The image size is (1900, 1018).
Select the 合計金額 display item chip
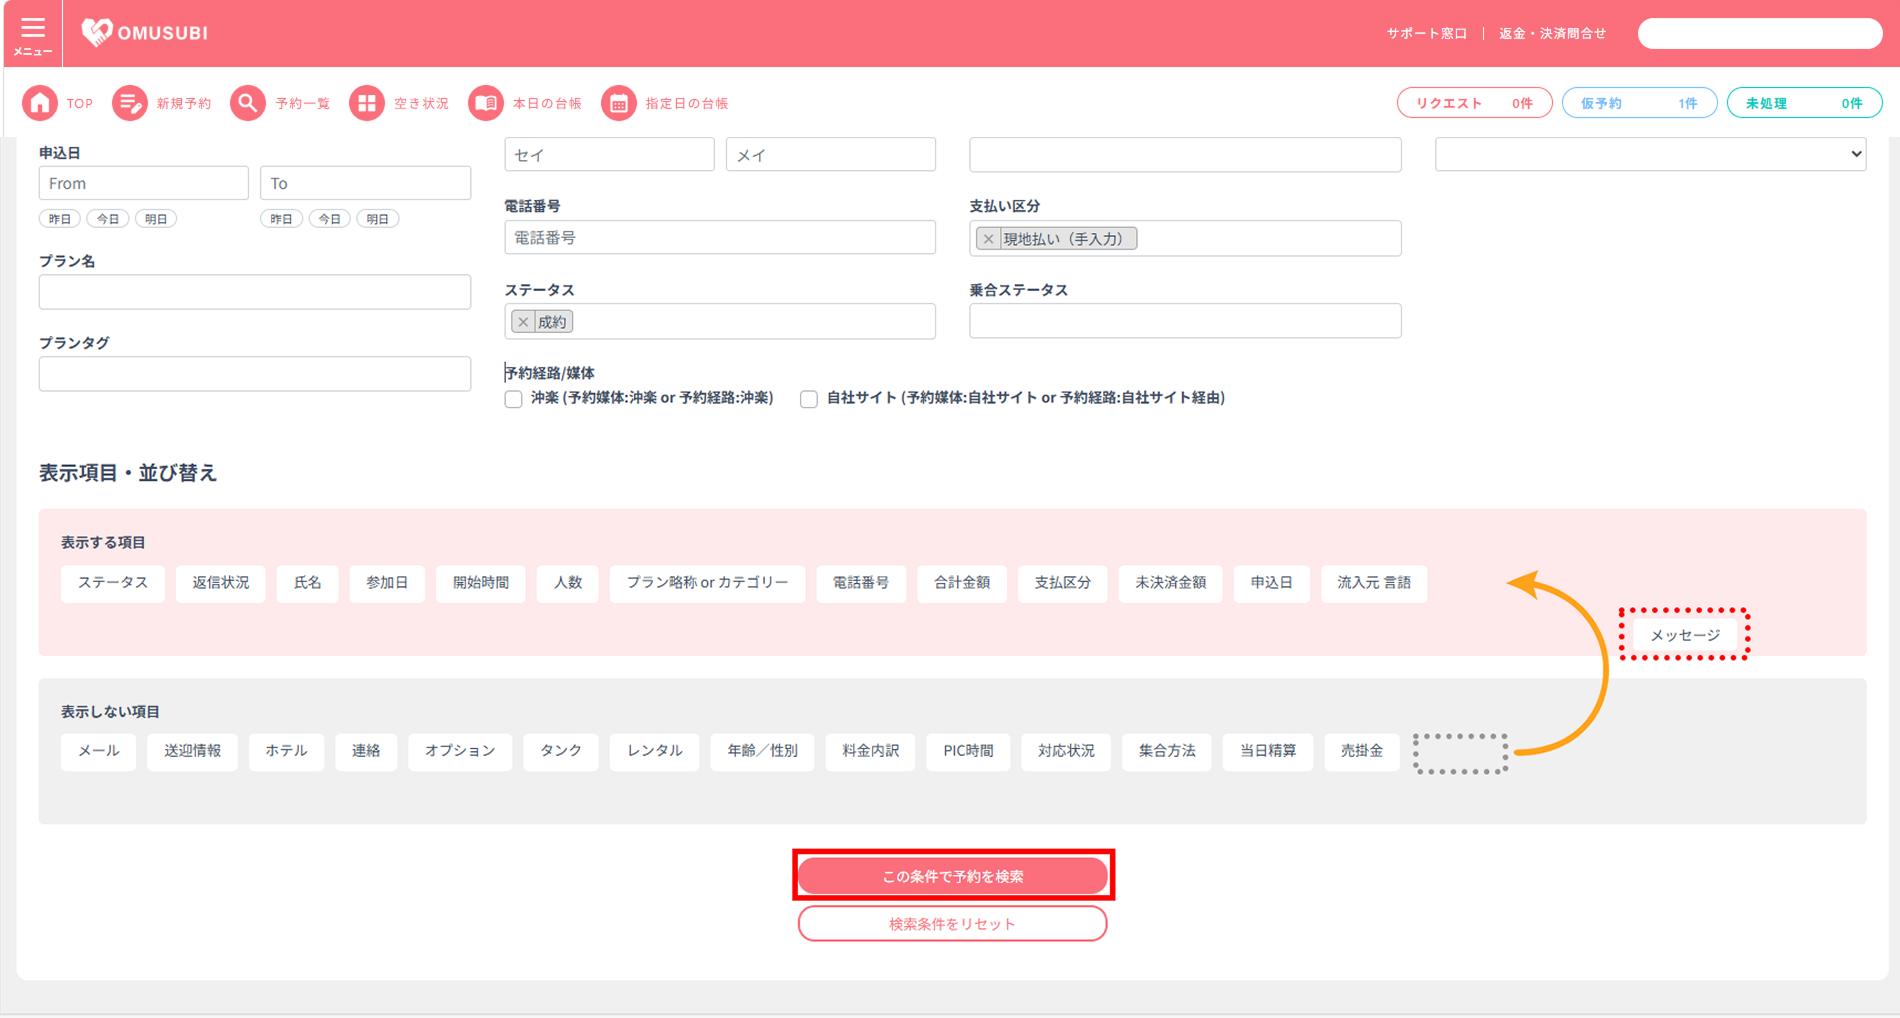pos(962,583)
